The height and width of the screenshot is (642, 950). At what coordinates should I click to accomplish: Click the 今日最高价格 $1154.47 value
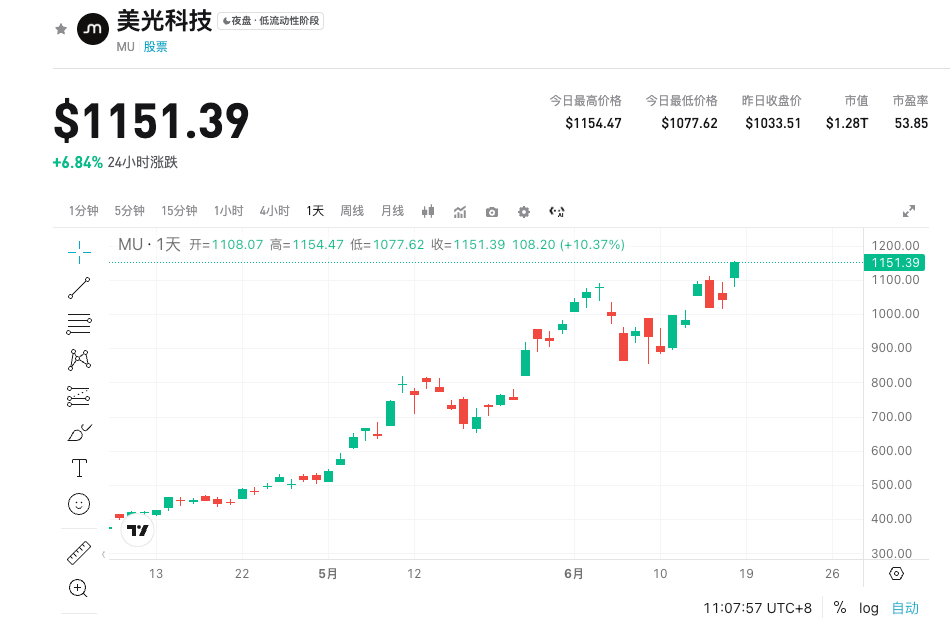pos(593,124)
